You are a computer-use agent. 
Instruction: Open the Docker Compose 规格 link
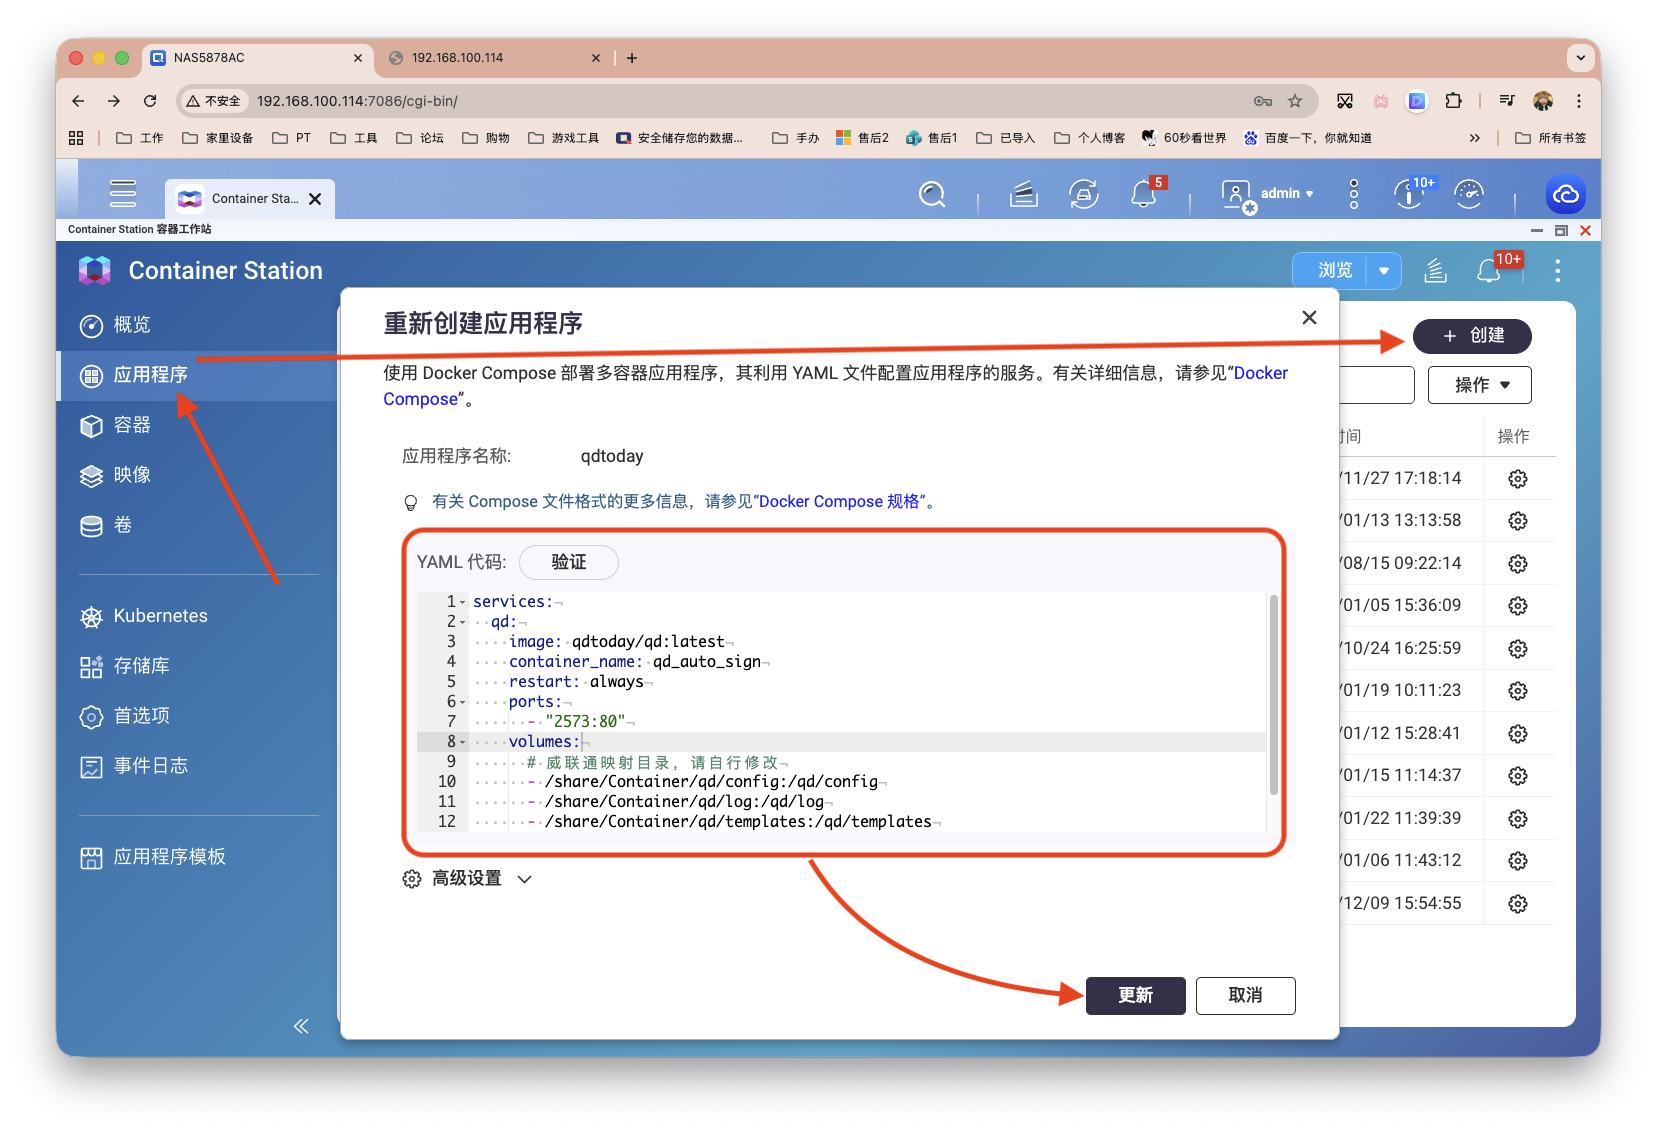pos(843,501)
